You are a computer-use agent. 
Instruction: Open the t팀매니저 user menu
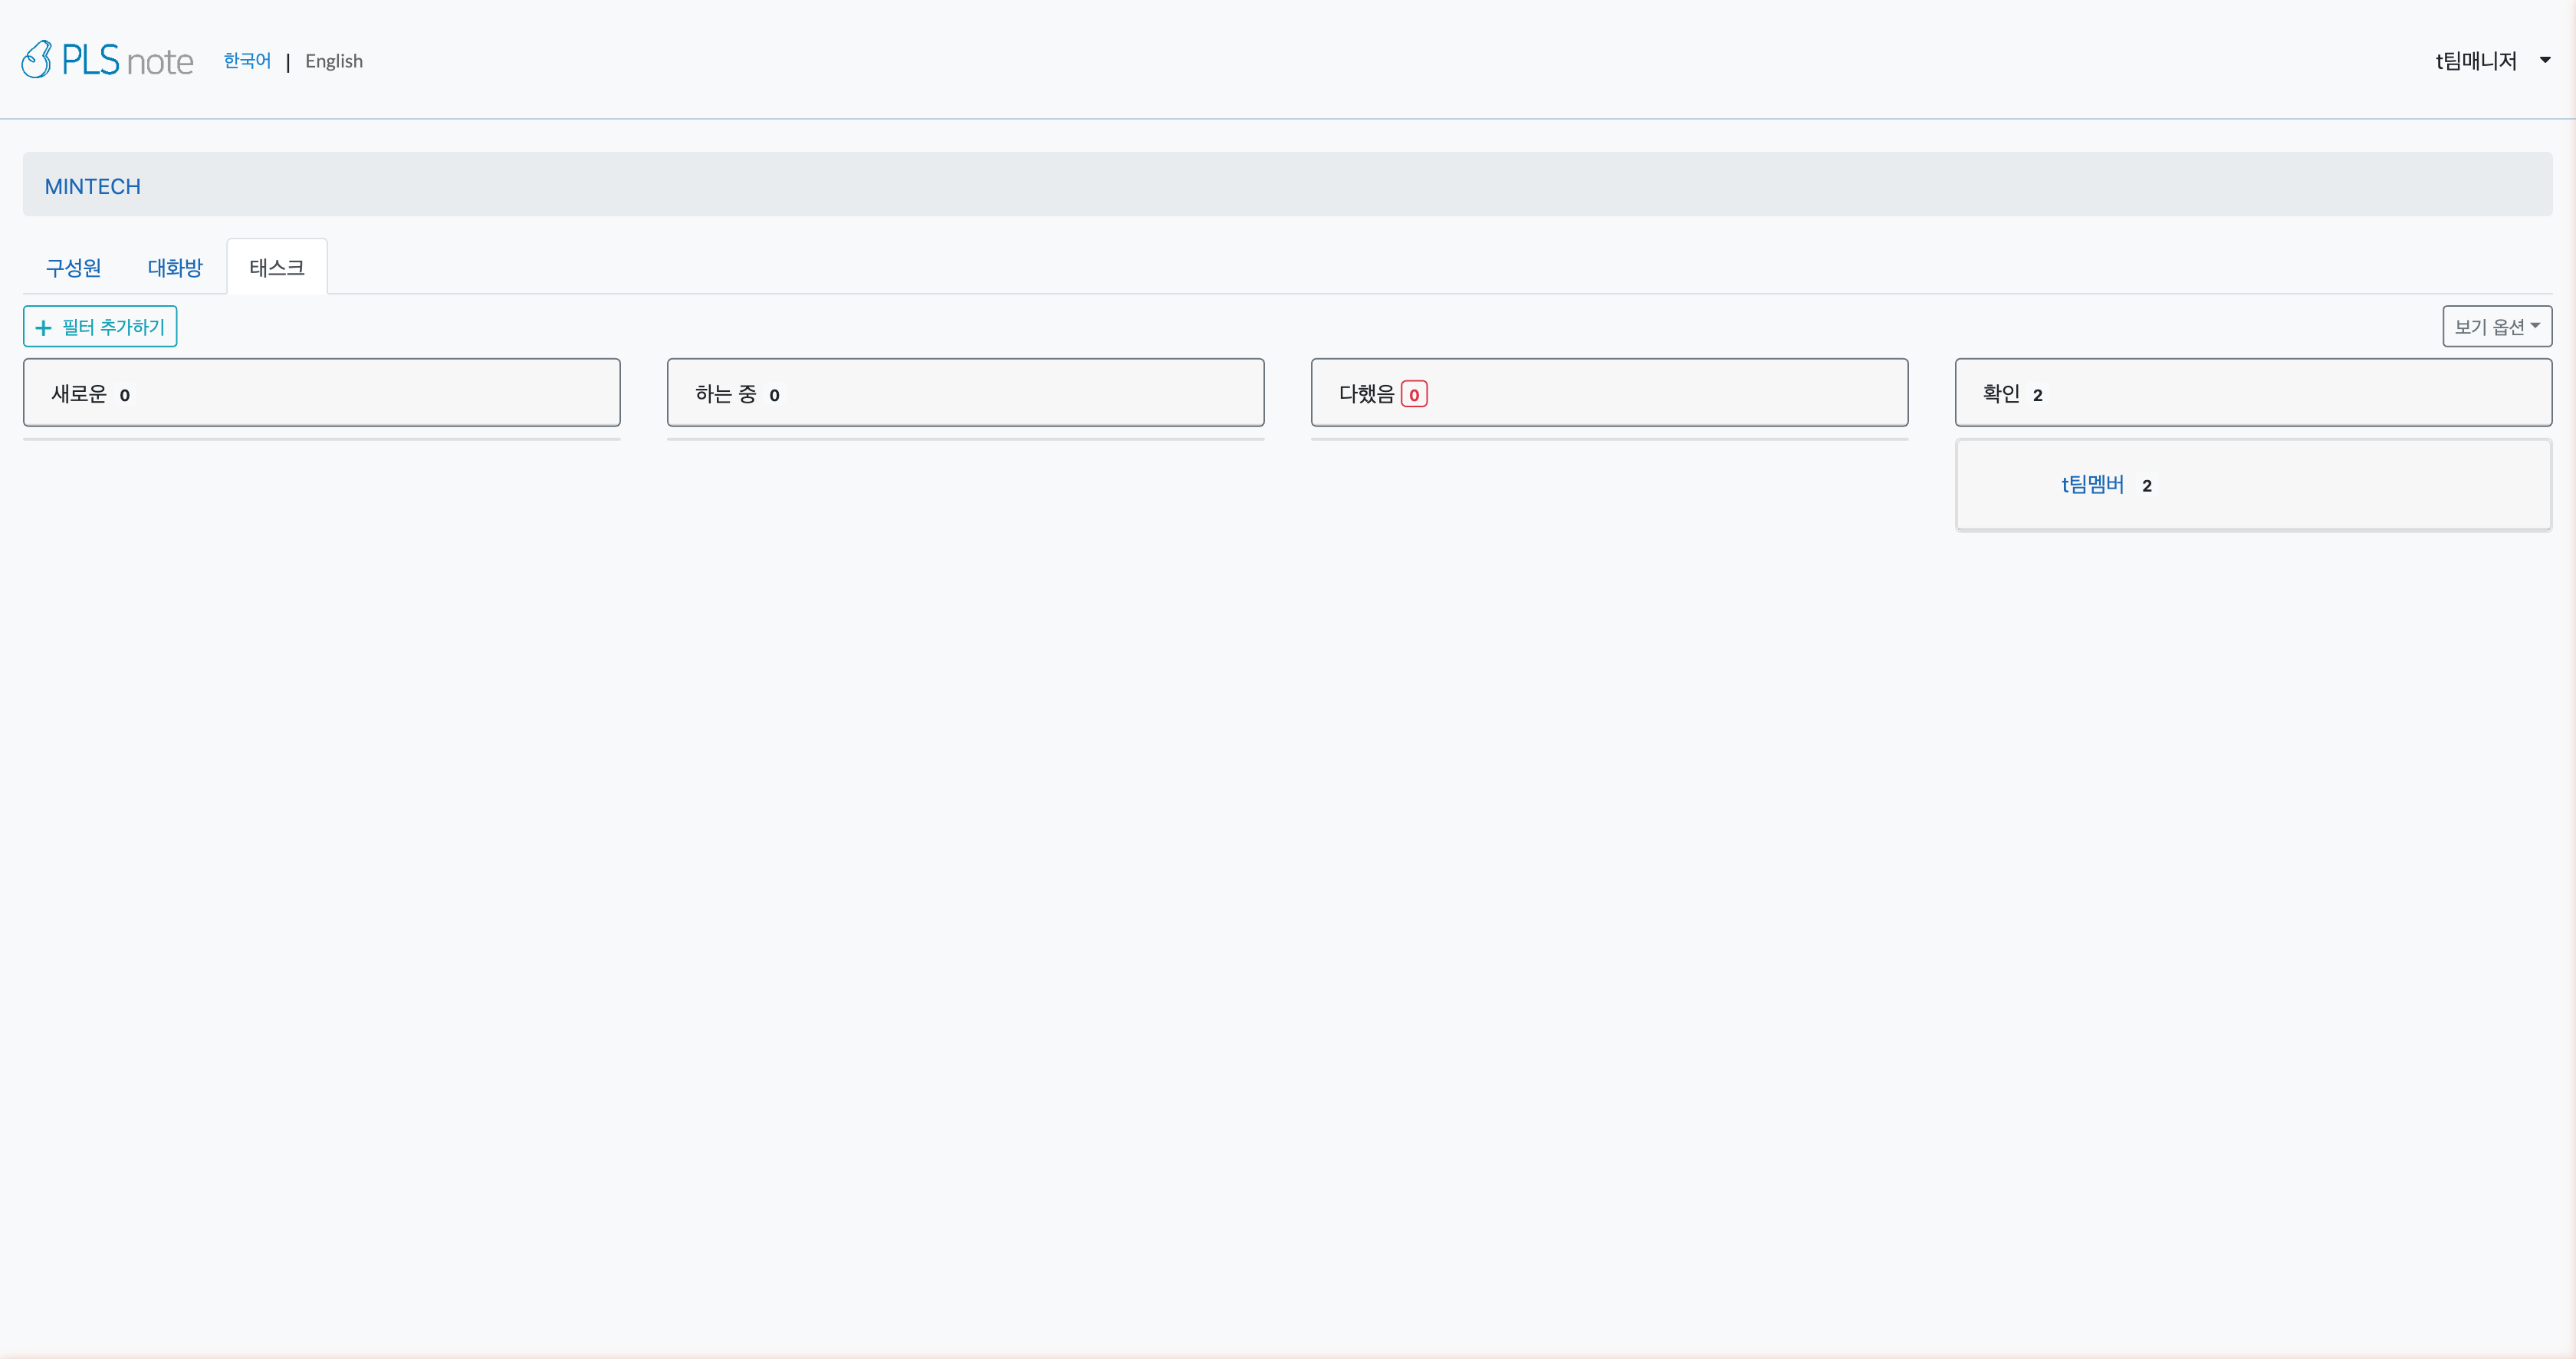[2476, 61]
